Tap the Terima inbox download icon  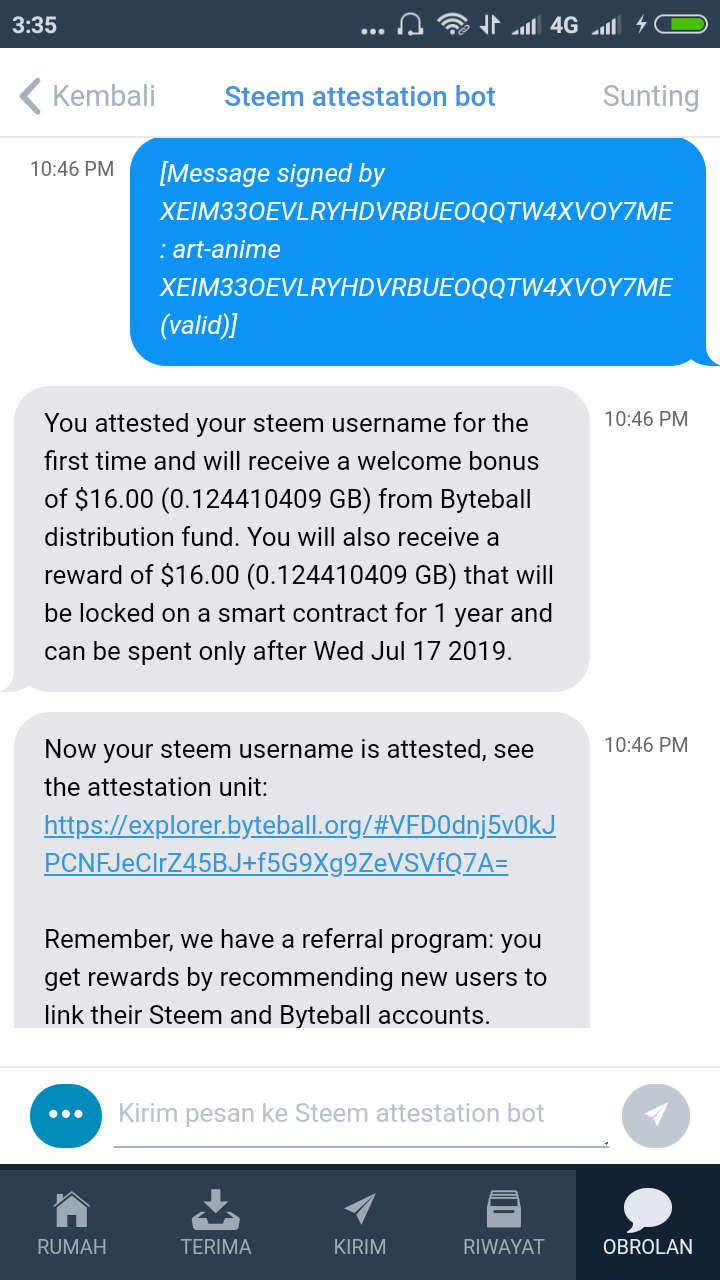click(x=216, y=1210)
